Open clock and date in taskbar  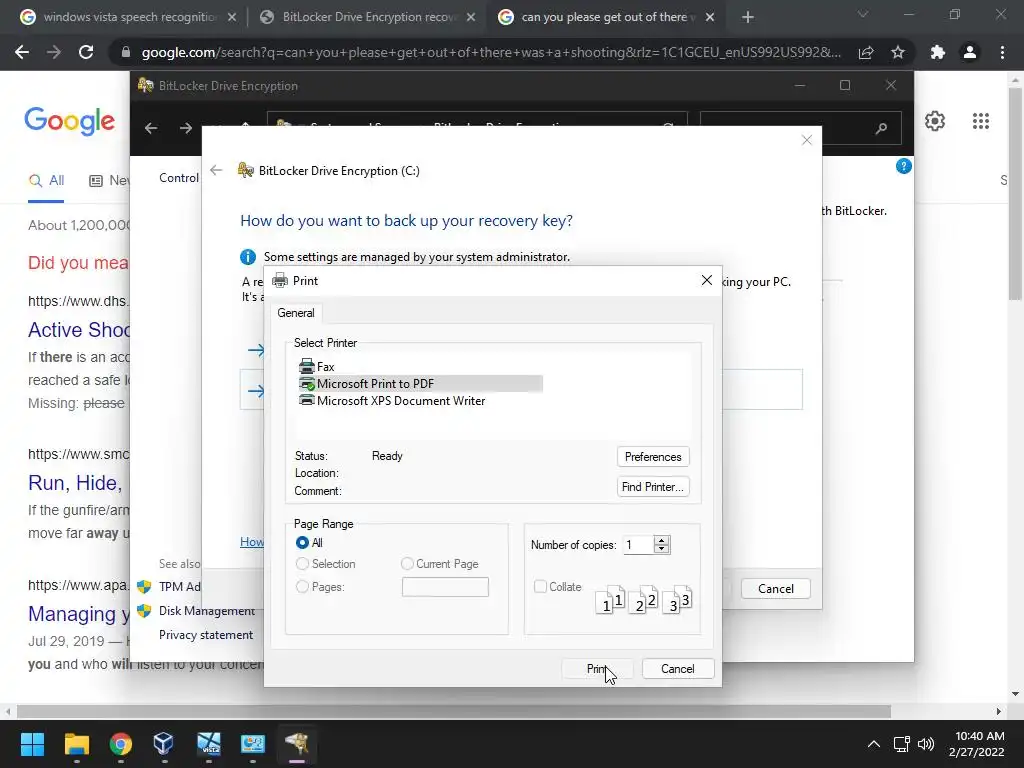[976, 744]
